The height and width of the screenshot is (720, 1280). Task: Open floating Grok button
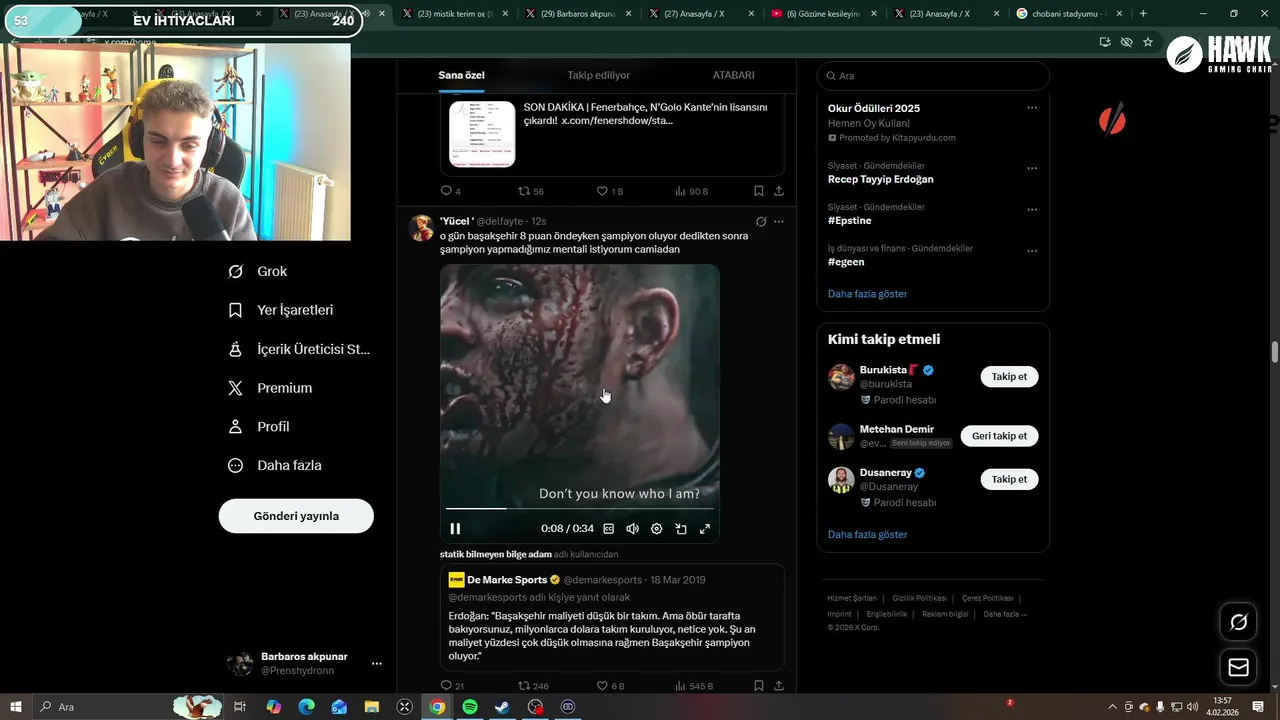pos(1238,622)
